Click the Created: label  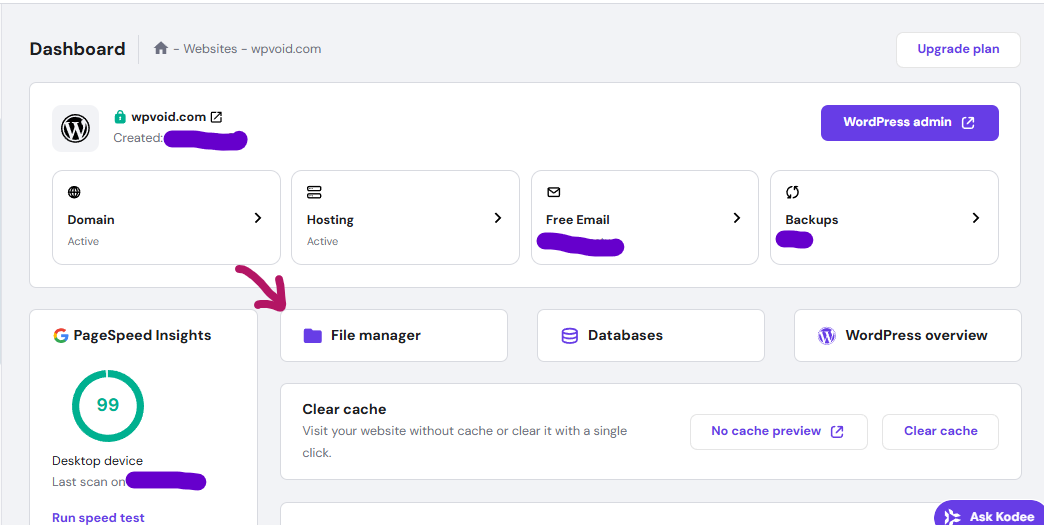(x=138, y=138)
